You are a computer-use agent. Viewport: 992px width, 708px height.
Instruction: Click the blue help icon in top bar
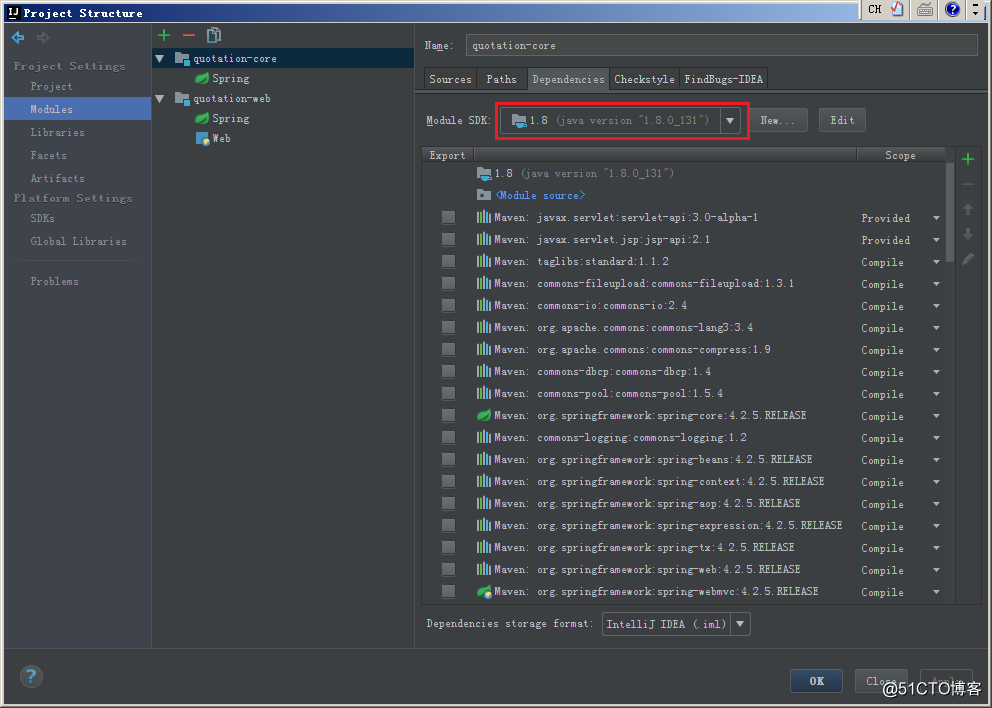point(953,9)
